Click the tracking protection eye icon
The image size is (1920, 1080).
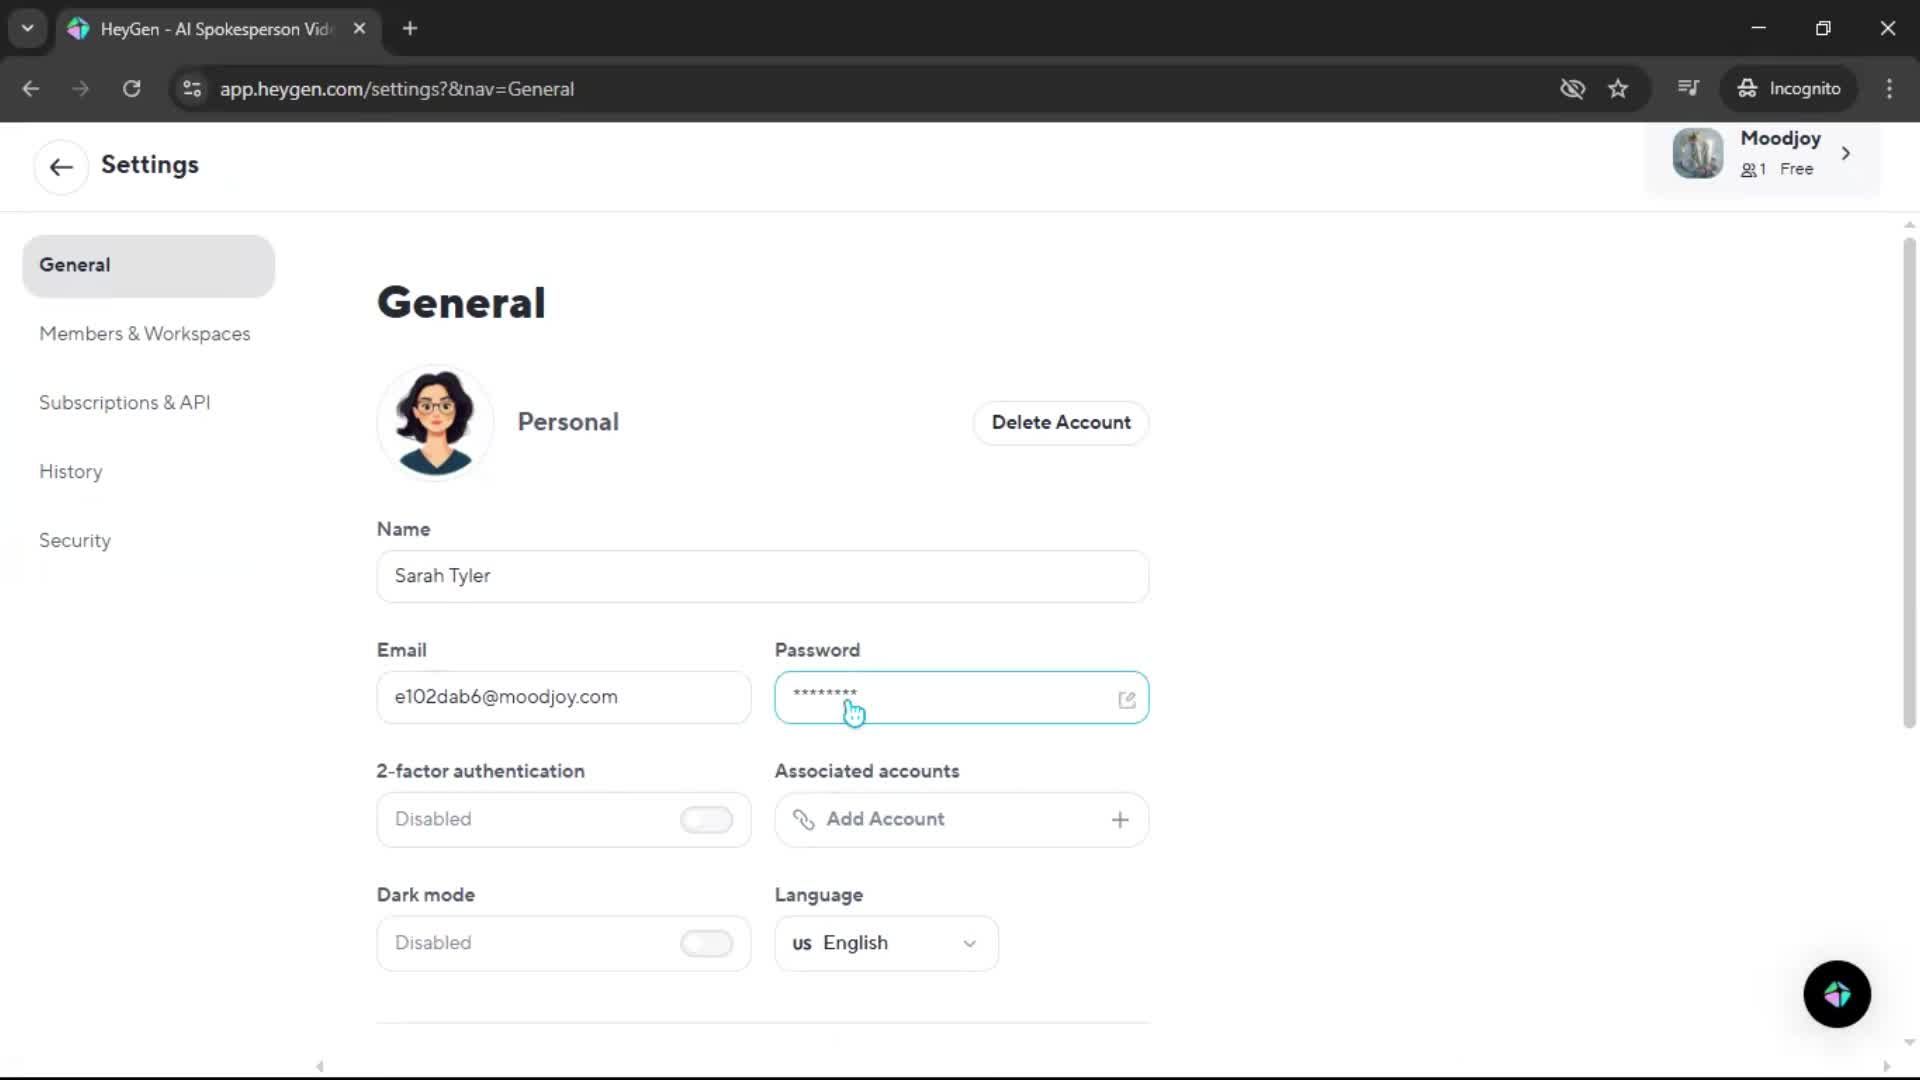pyautogui.click(x=1572, y=89)
